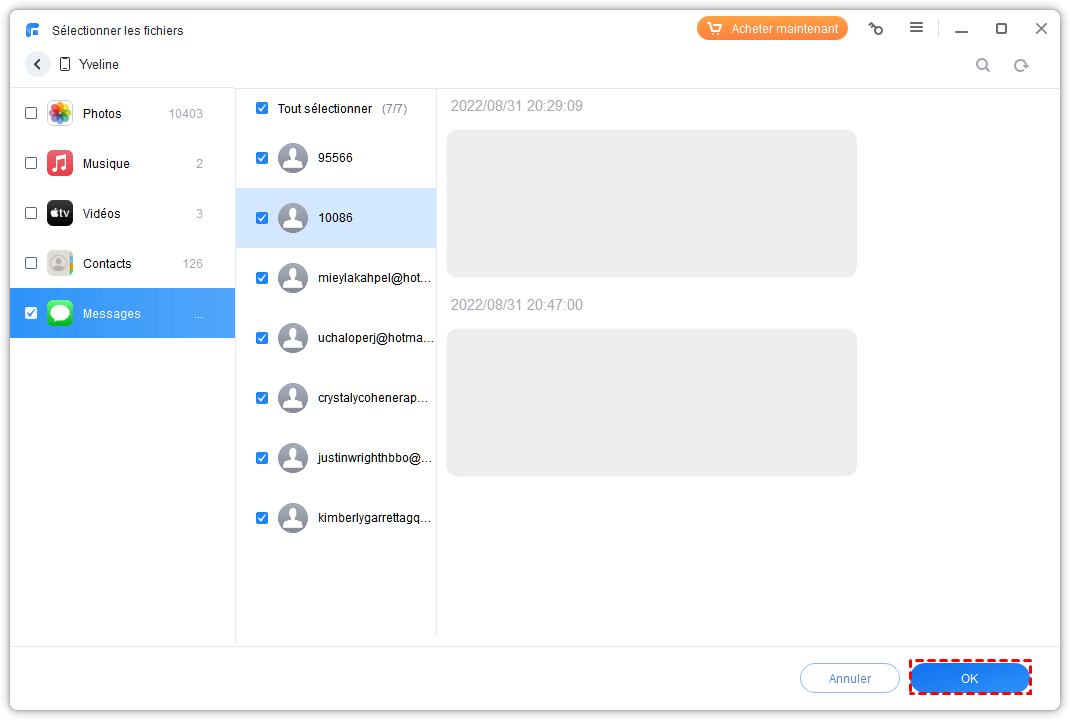Click Acheter maintenant button
The image size is (1070, 720).
coord(772,29)
